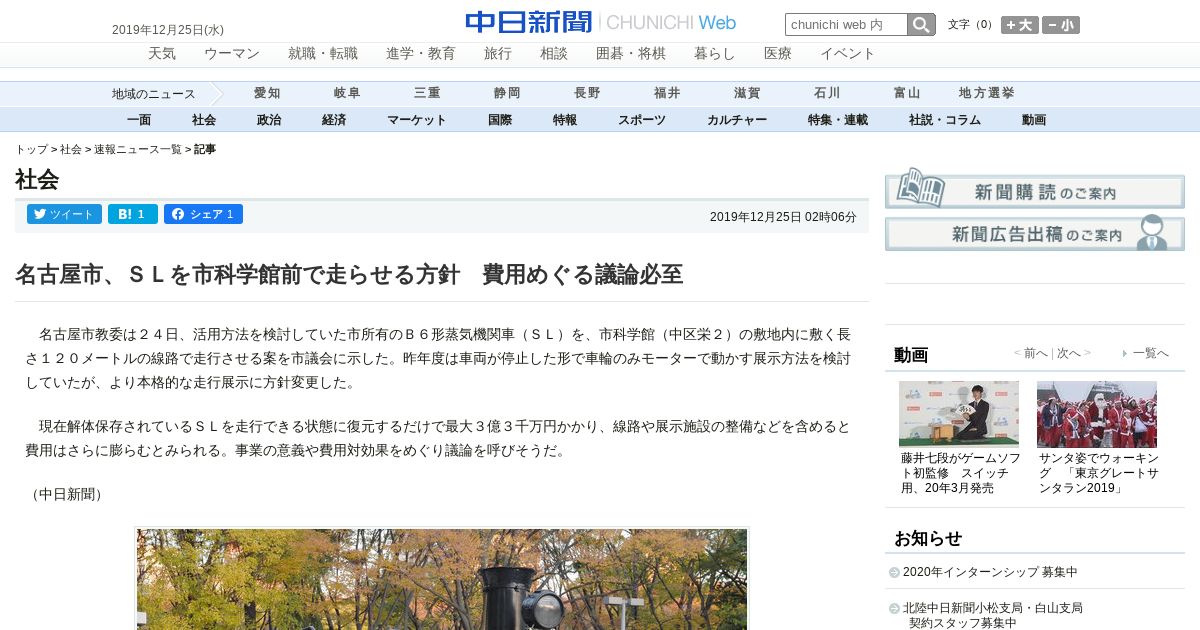This screenshot has width=1200, height=630.
Task: Select 三重 regional news
Action: coord(427,93)
